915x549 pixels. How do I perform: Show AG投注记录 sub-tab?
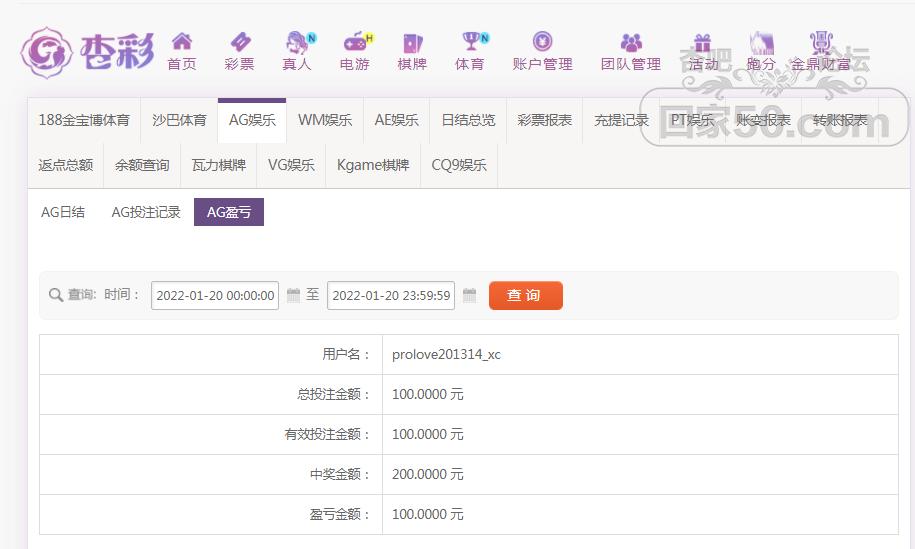pos(146,212)
